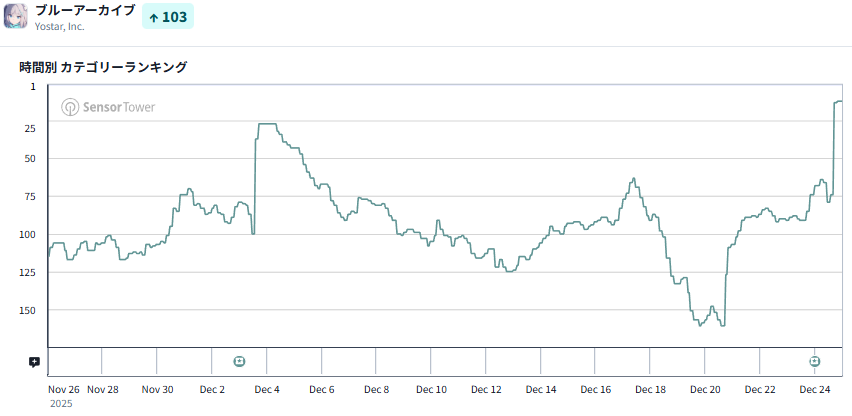Select the Nov 26 date label

[x=64, y=390]
